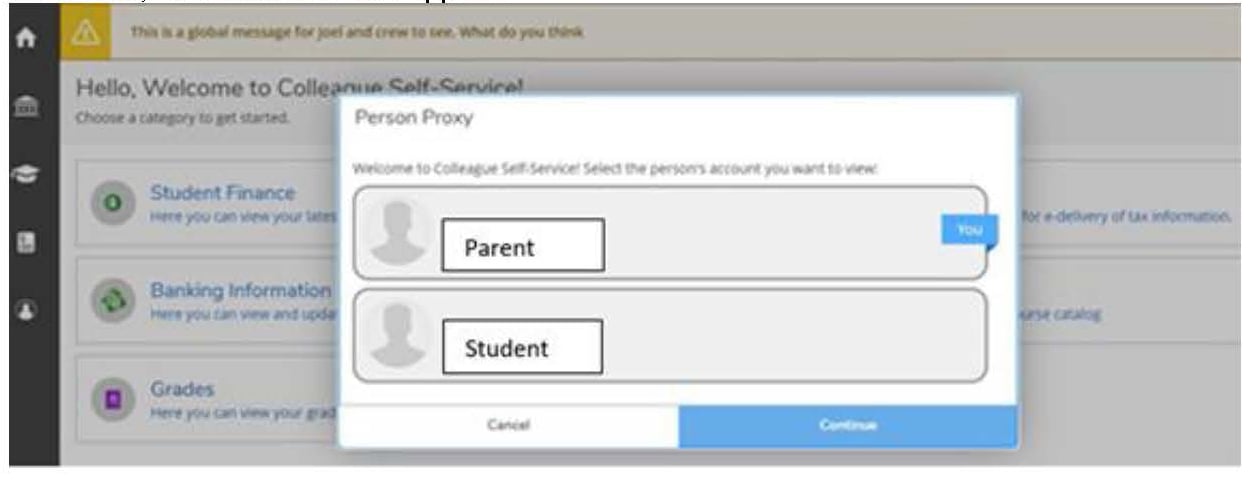Cancel the Person Proxy dialog
1253x481 pixels.
pyautogui.click(x=508, y=426)
